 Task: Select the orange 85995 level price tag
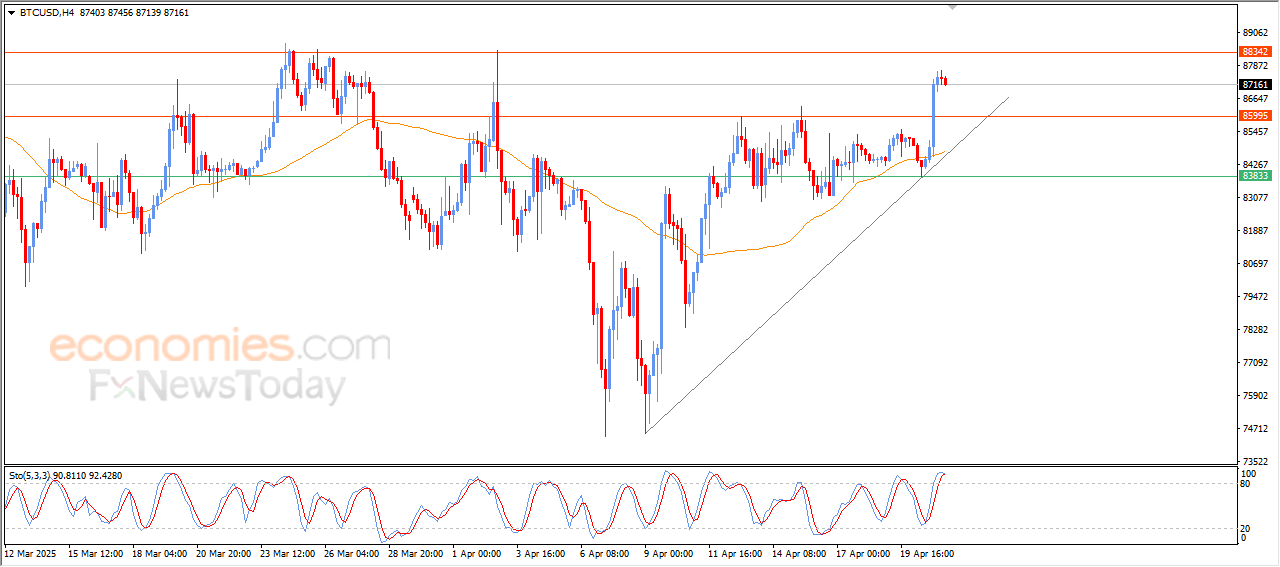[x=1254, y=116]
